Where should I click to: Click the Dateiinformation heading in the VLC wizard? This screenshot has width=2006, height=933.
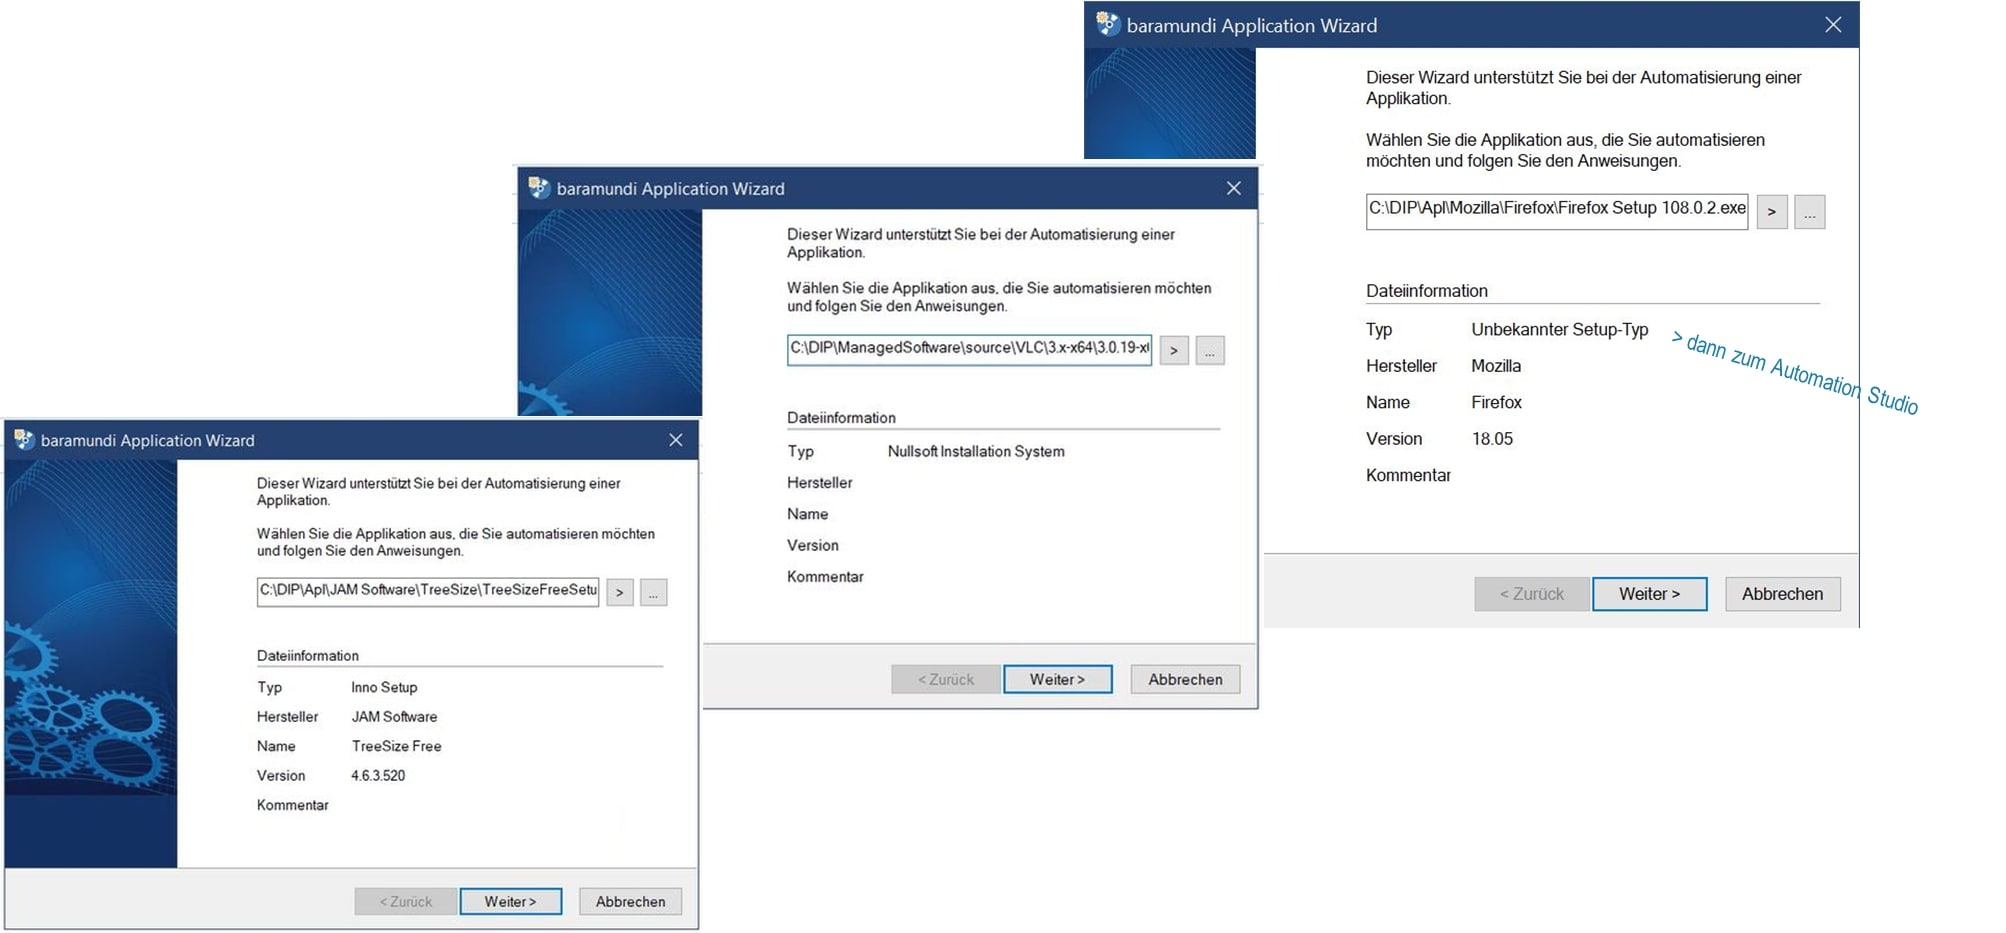point(841,418)
